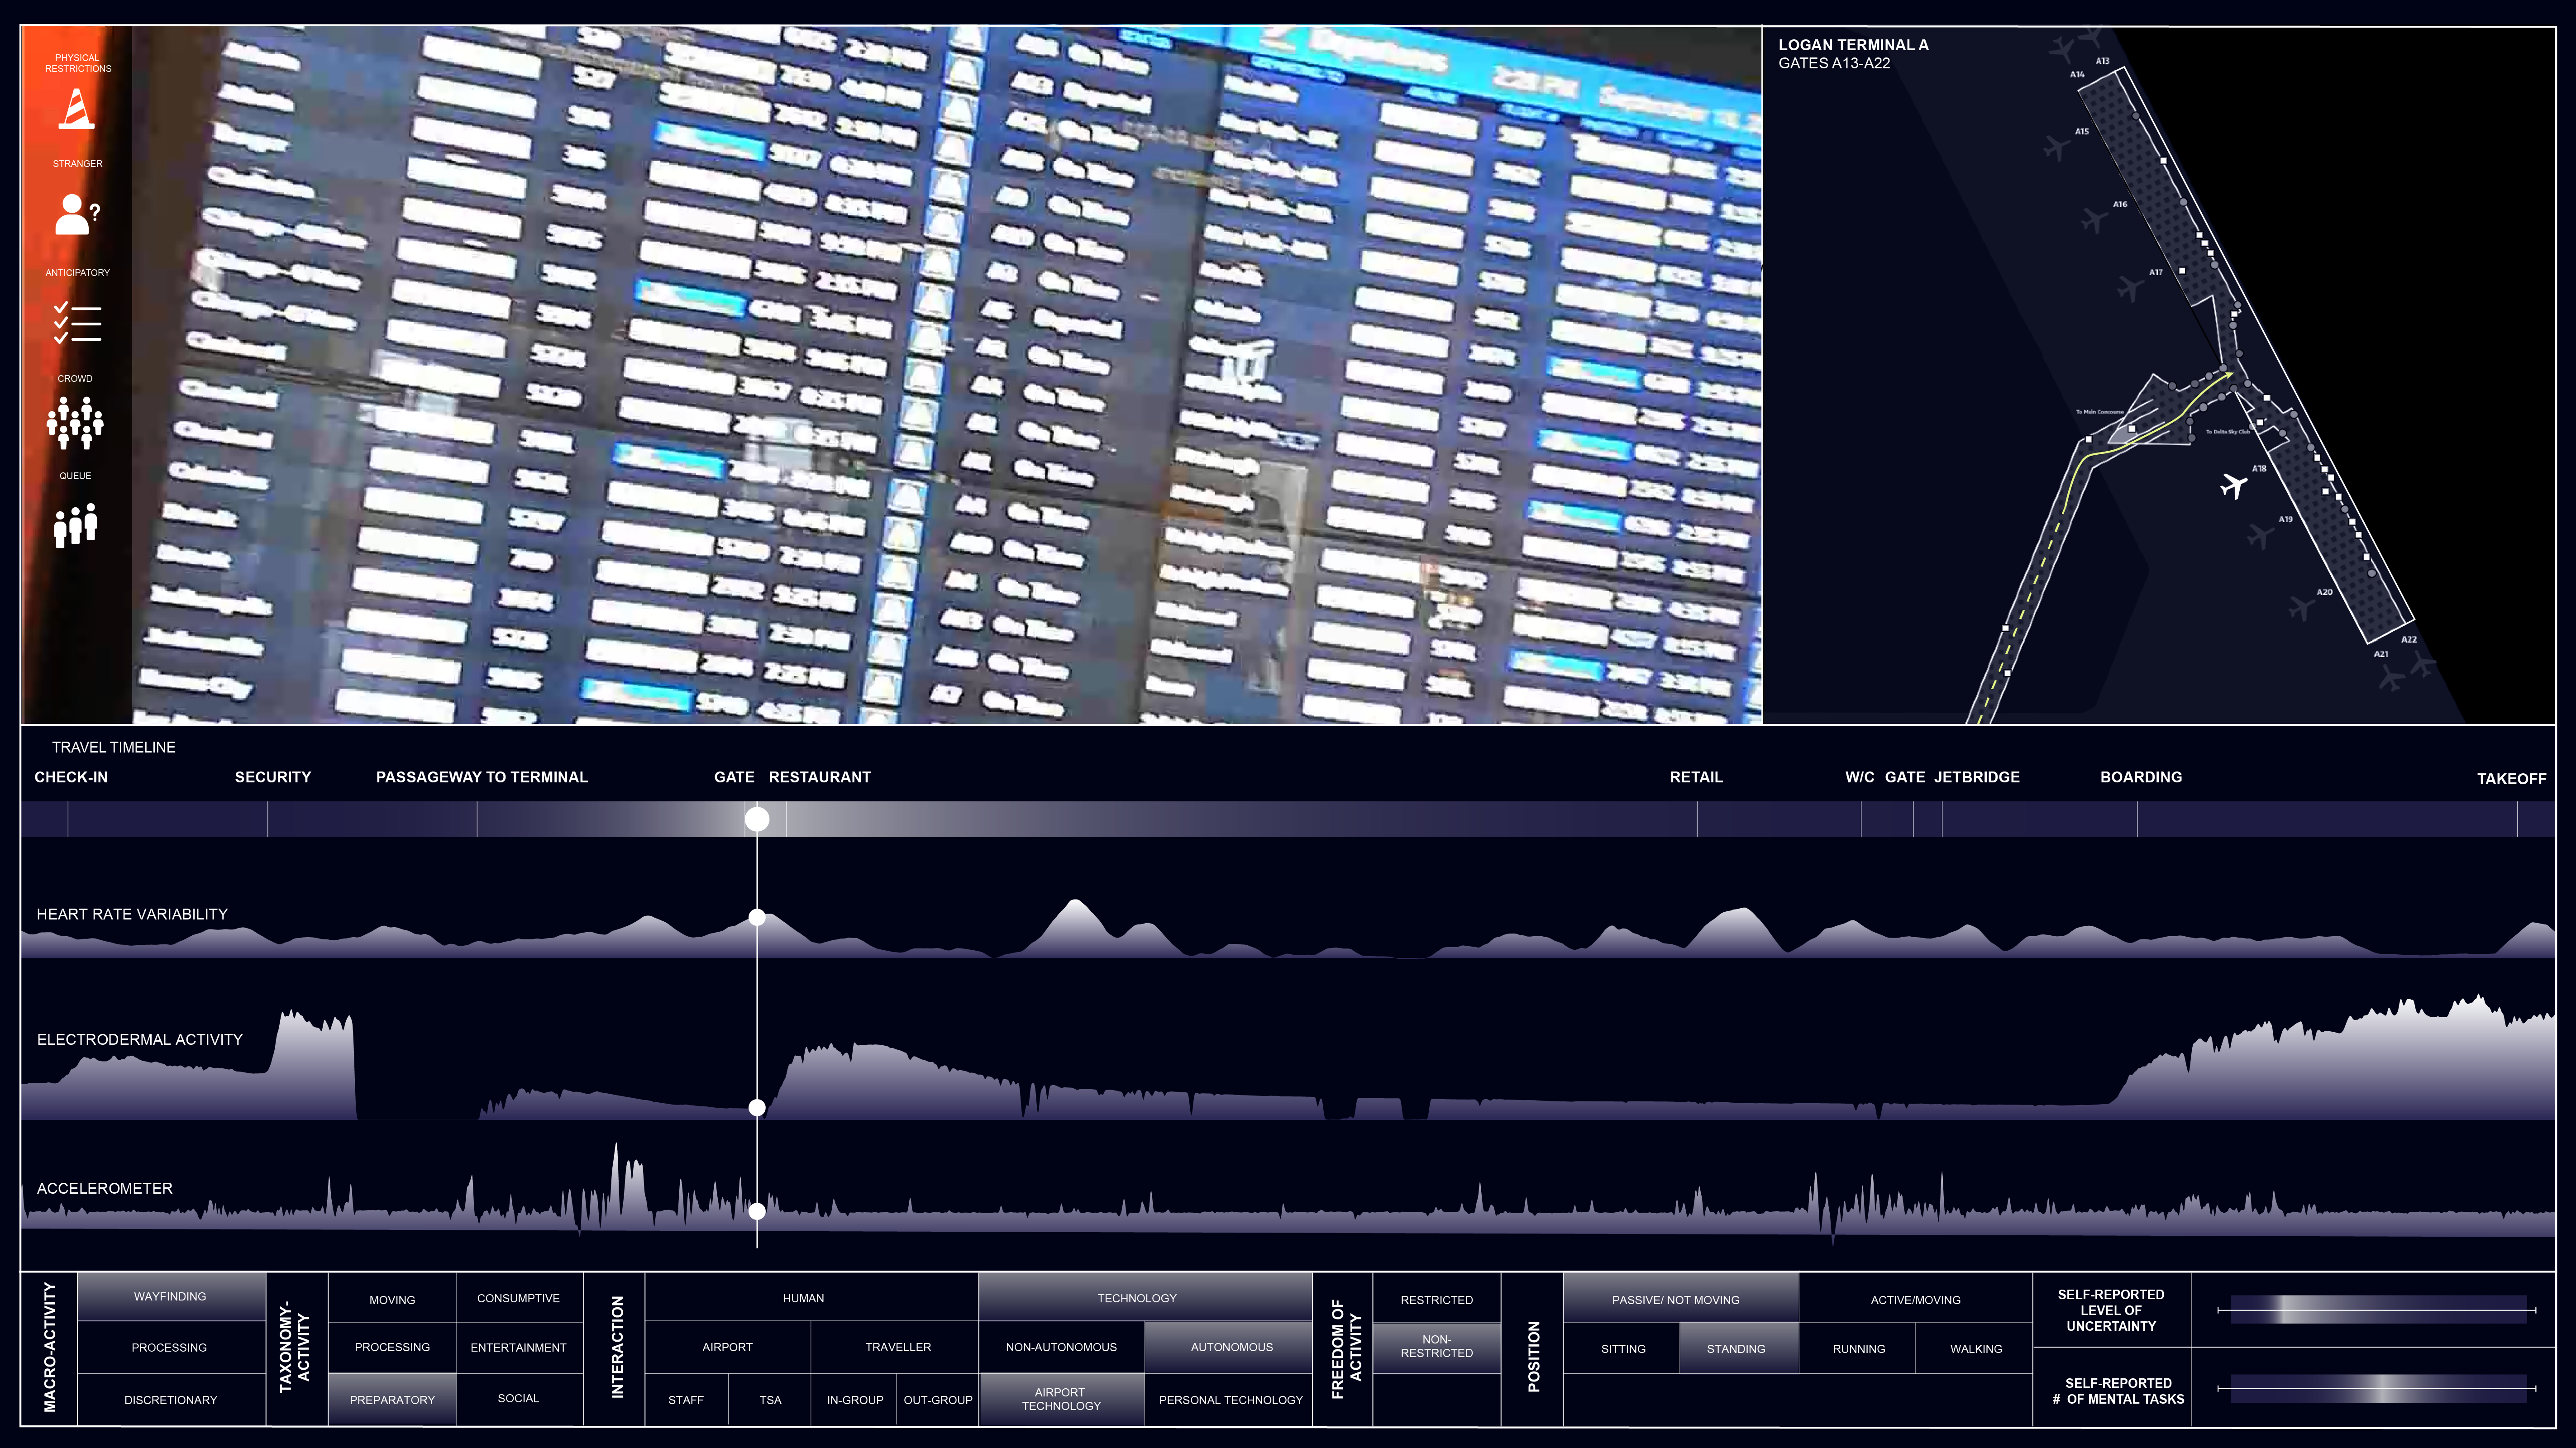Select CONSUMPTIVE taxonomy activity
Screen dimensions: 2576x1448
pos(519,1298)
